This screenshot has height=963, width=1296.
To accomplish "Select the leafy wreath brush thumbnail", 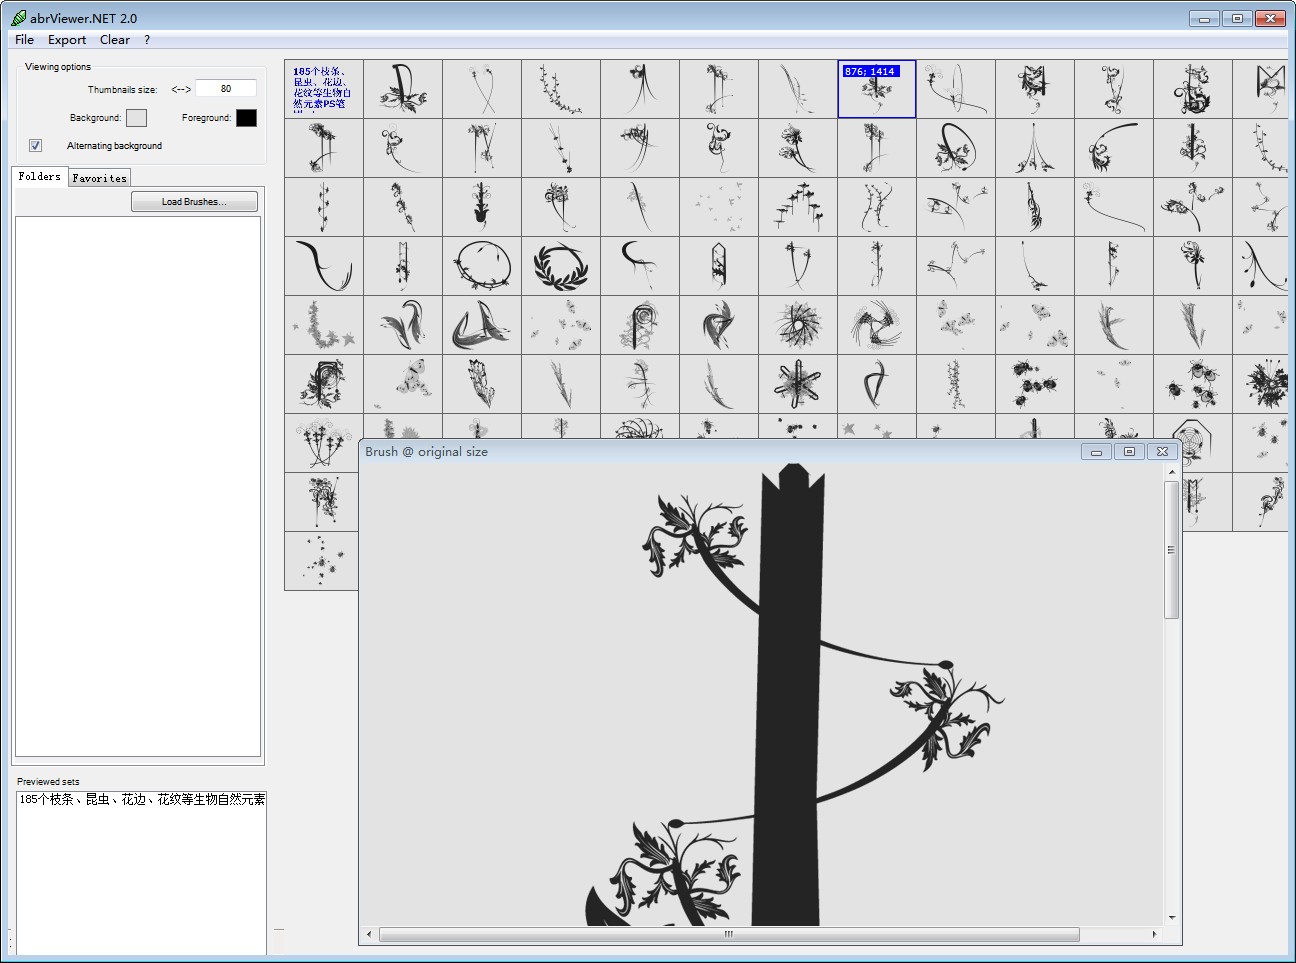I will coord(561,266).
